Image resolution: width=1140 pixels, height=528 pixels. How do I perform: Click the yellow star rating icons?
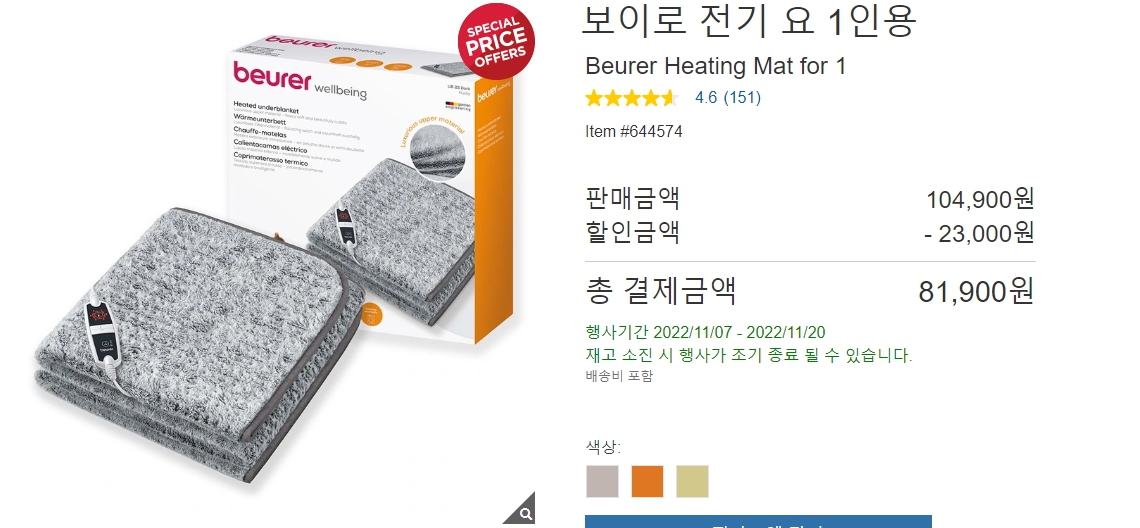(x=631, y=97)
